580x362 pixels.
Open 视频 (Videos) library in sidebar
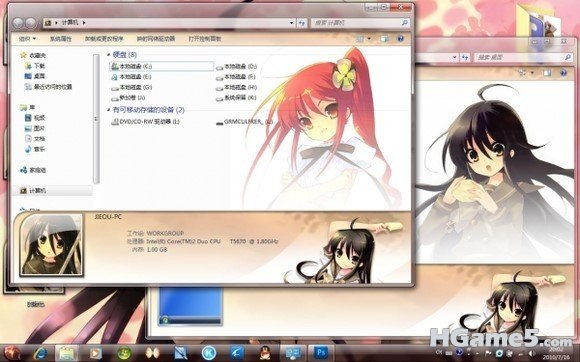point(35,118)
